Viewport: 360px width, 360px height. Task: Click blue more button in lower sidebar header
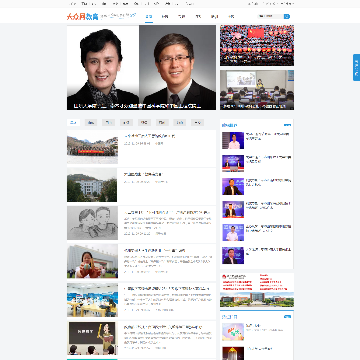[287, 317]
